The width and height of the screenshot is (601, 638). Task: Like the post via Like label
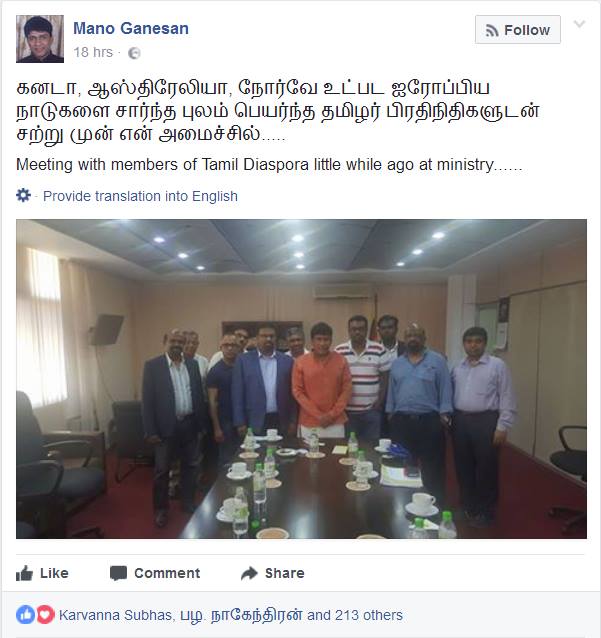[x=54, y=573]
